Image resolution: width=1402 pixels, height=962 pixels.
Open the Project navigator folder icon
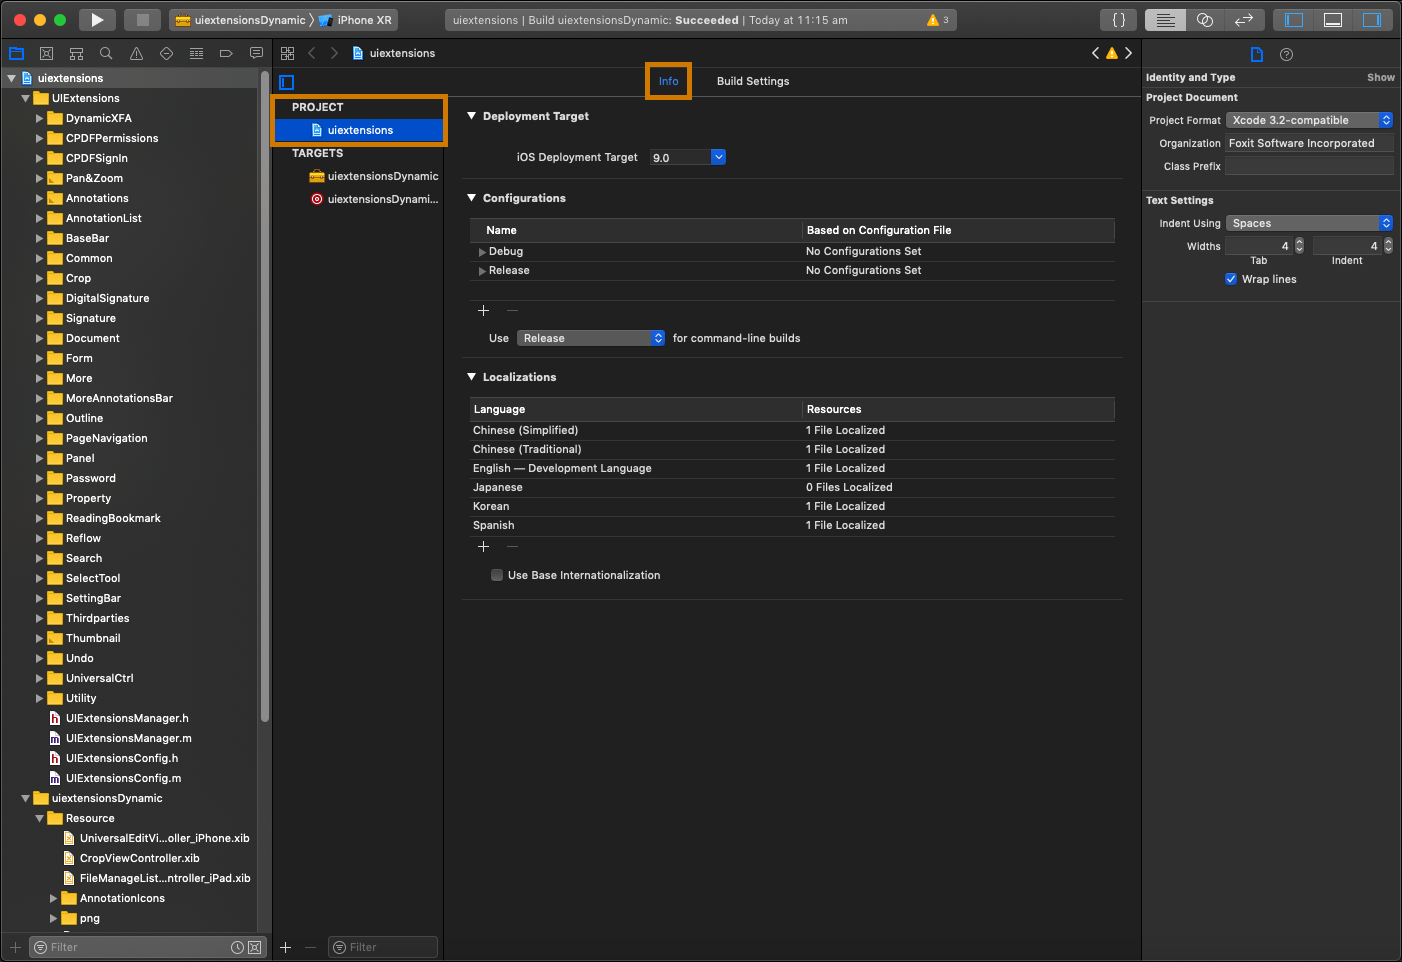[16, 53]
